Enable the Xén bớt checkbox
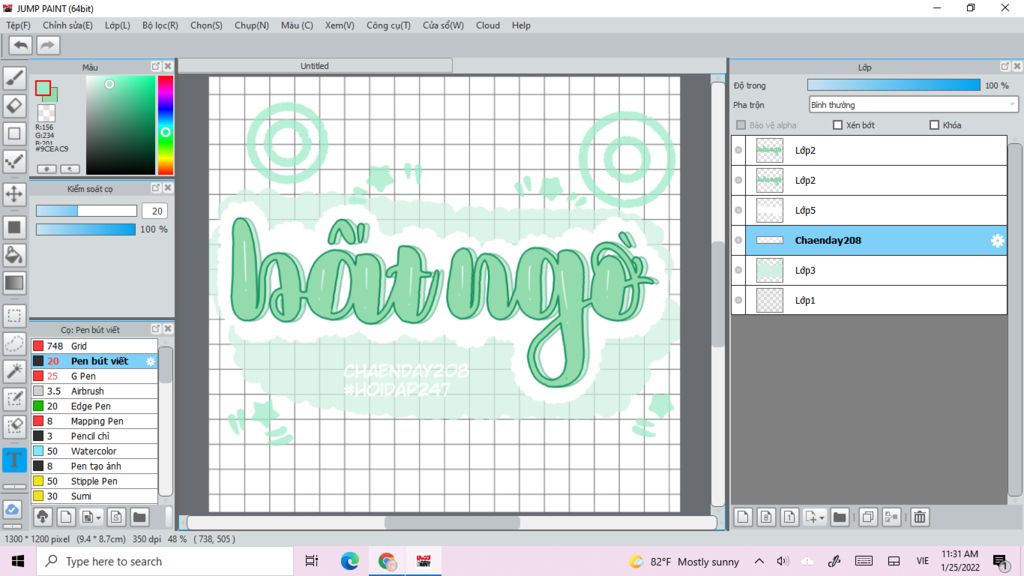 click(838, 125)
